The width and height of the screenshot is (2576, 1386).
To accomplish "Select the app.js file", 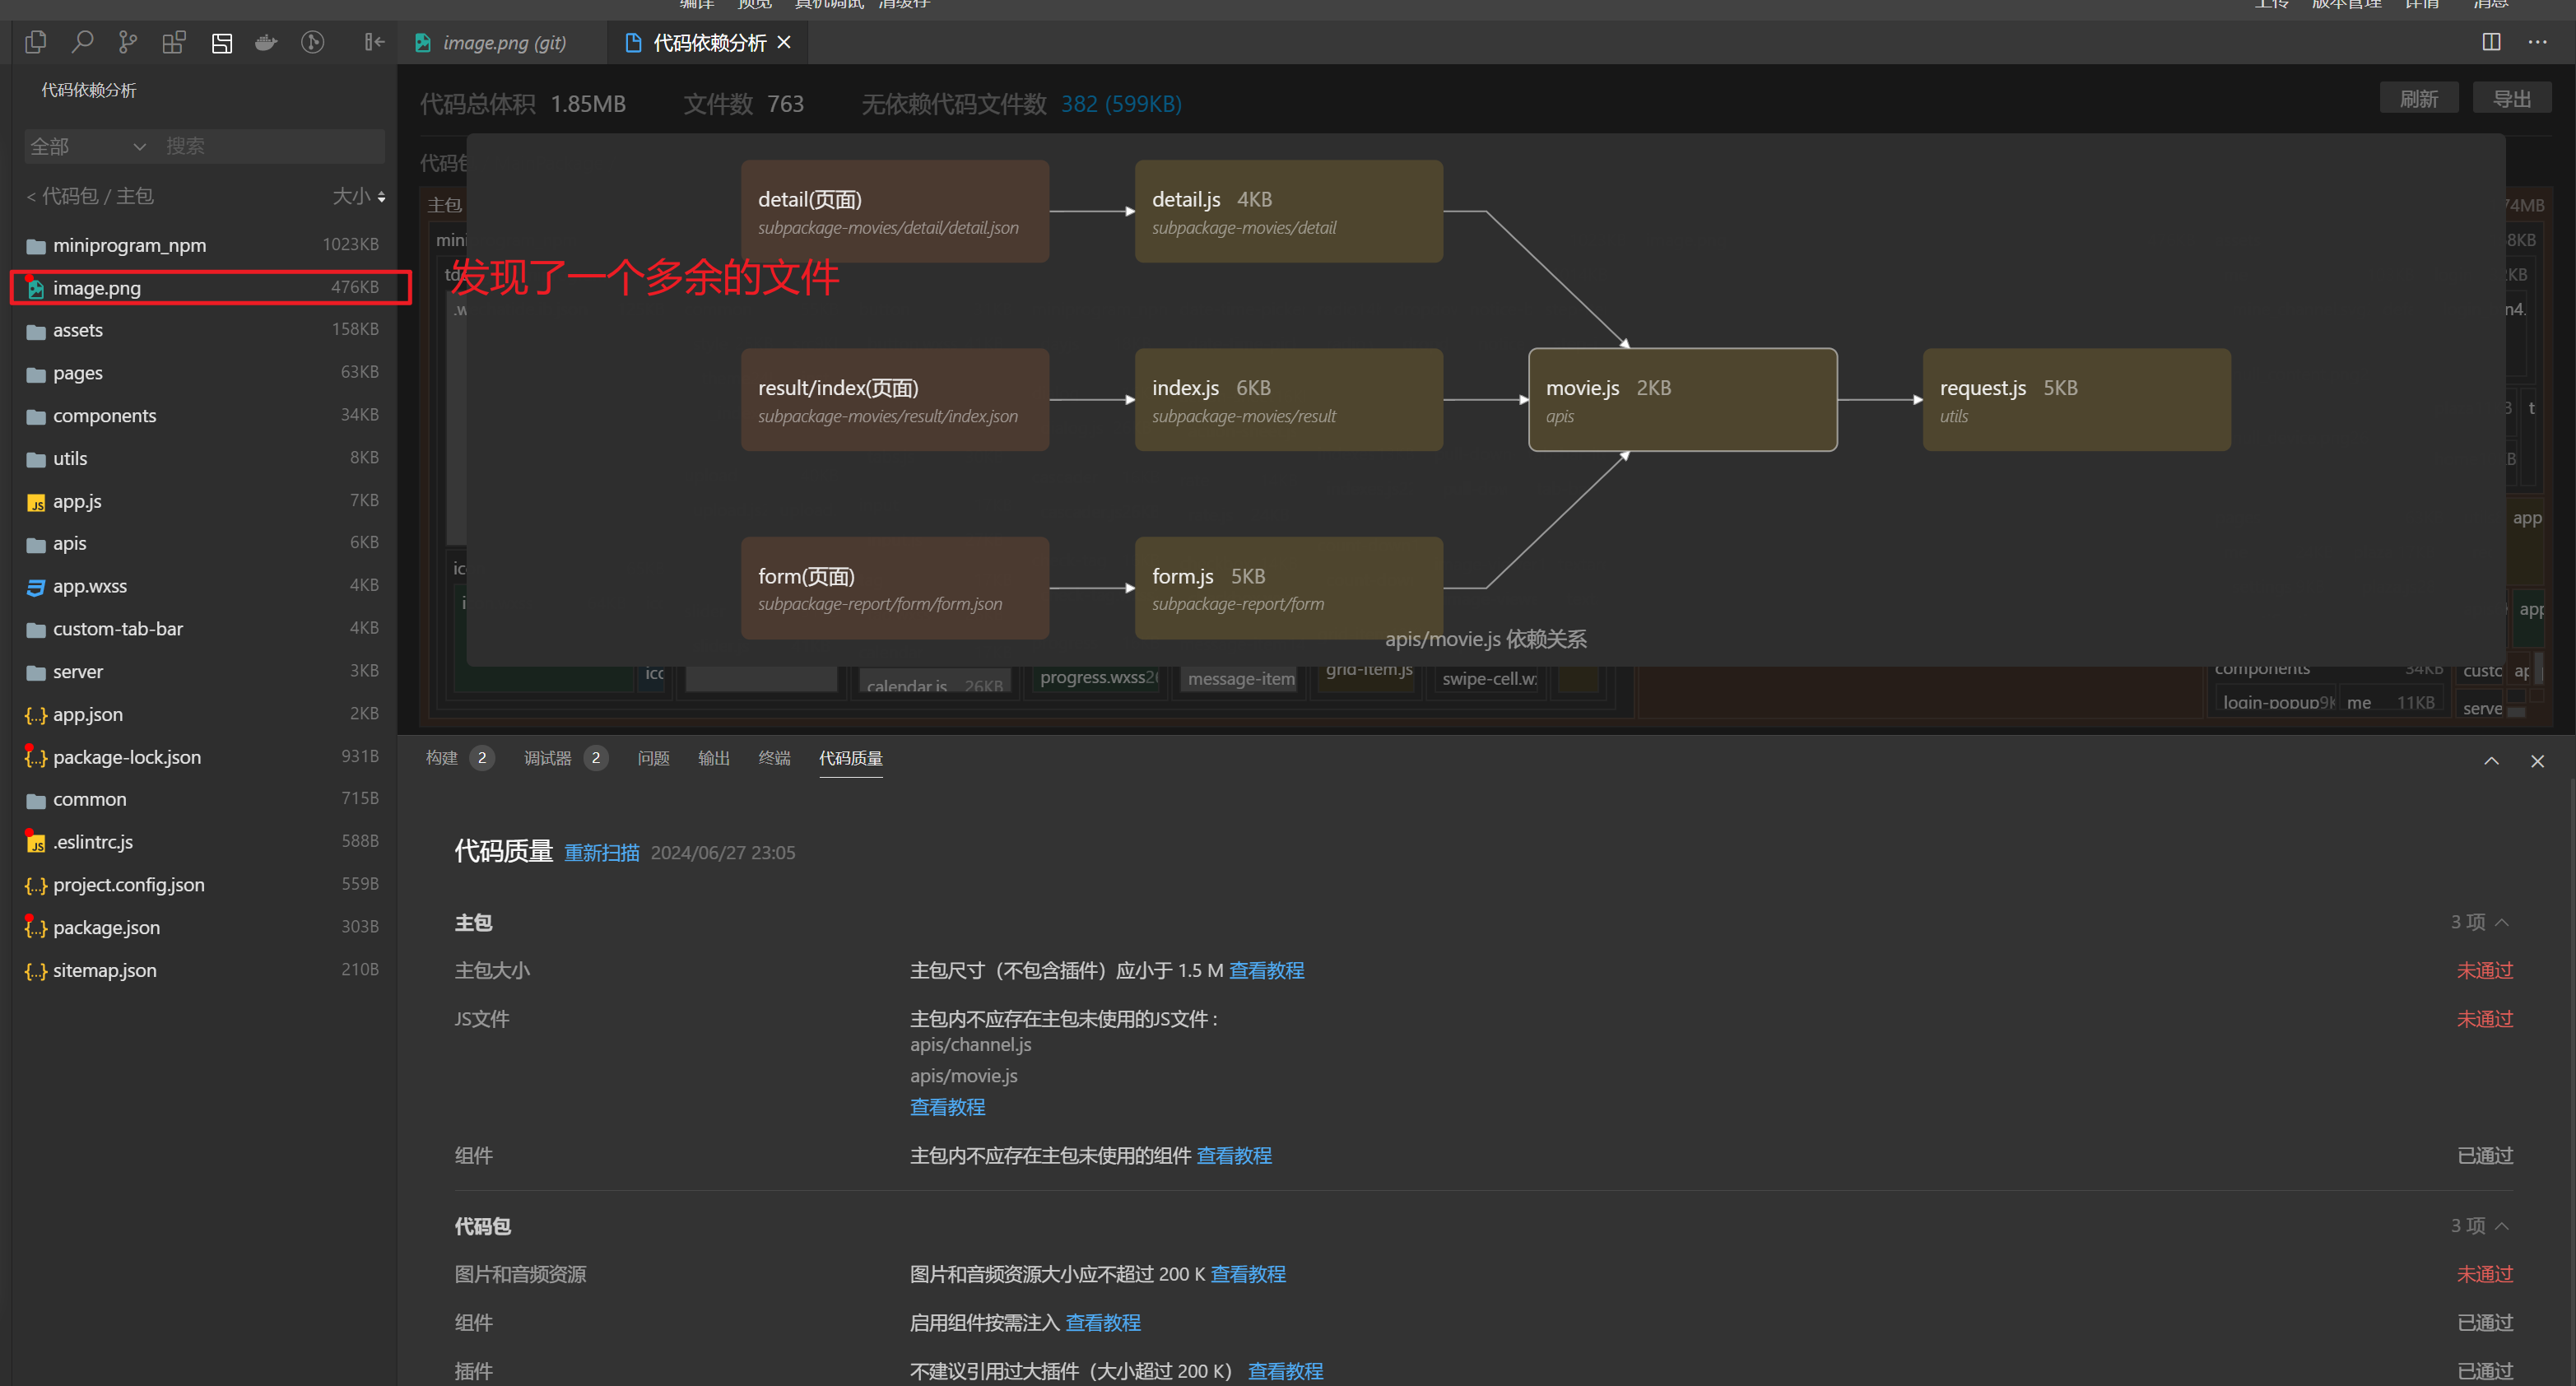I will point(204,501).
